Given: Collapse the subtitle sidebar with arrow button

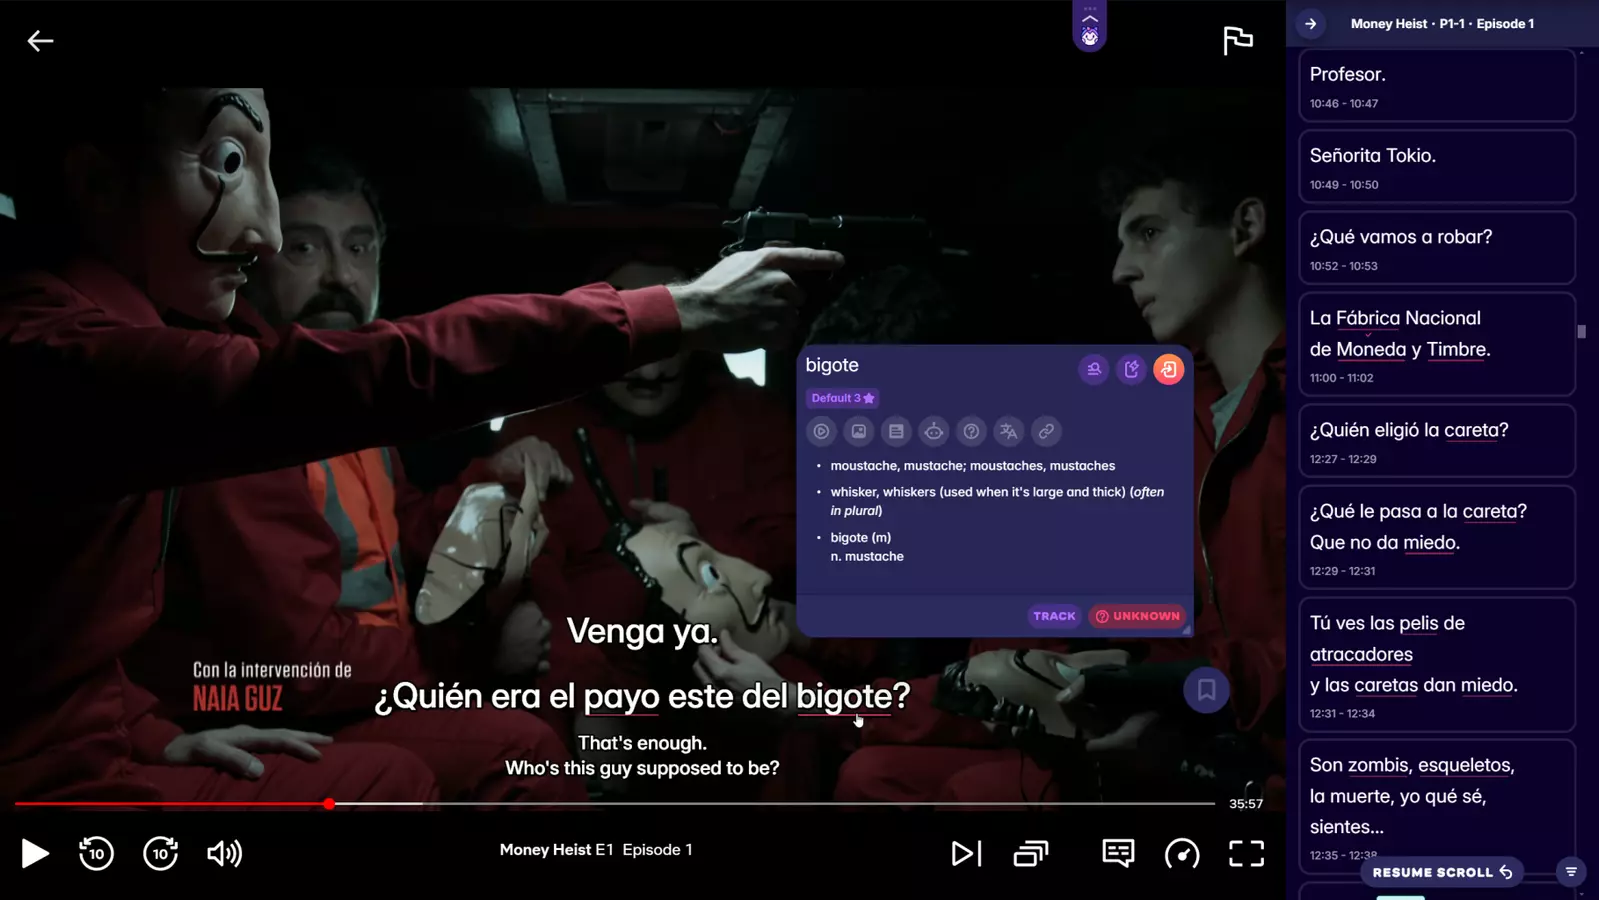Looking at the screenshot, I should click(x=1310, y=24).
